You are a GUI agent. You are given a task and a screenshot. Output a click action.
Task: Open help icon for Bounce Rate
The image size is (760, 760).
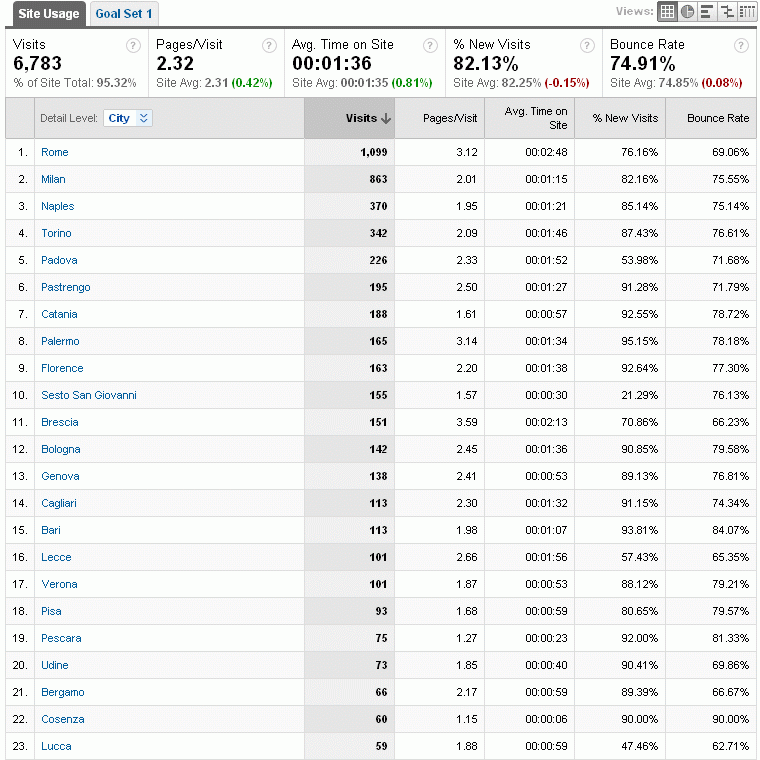741,46
